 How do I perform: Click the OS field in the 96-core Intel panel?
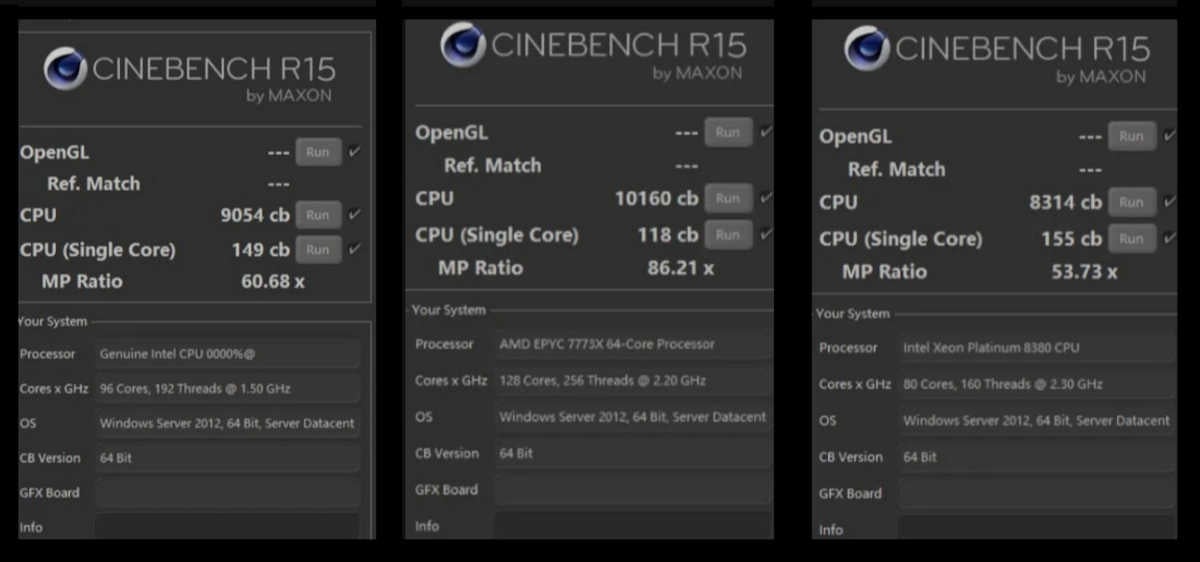coord(227,423)
